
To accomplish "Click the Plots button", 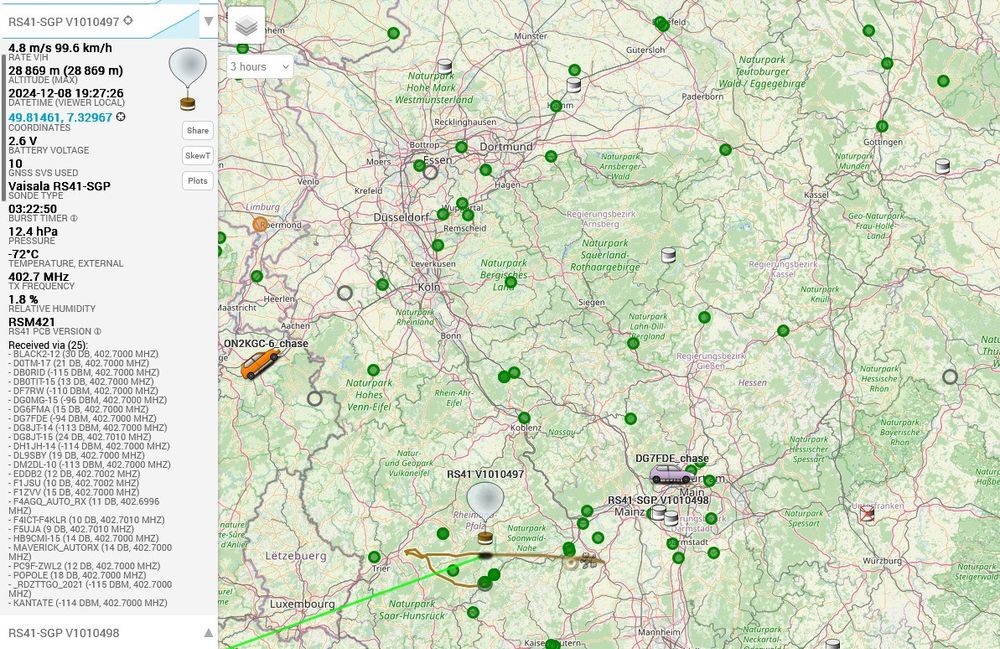I will pos(198,180).
